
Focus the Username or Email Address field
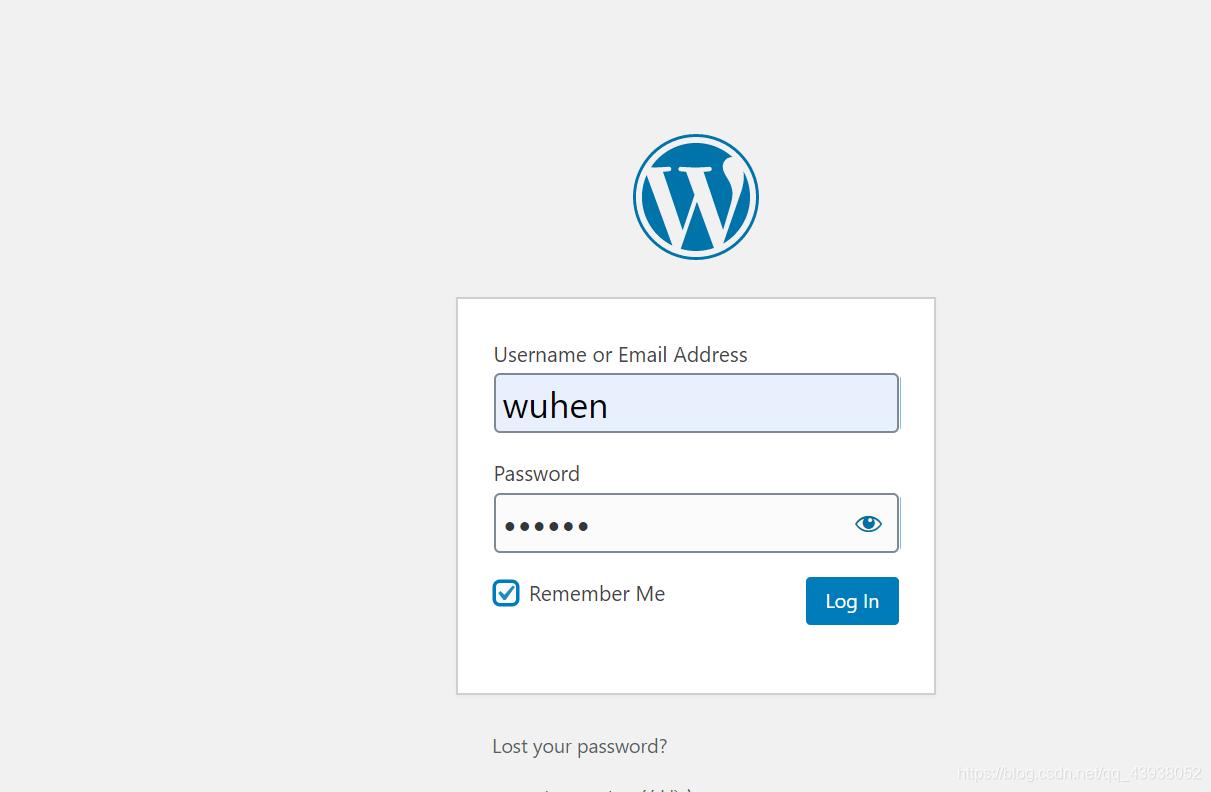pos(696,403)
